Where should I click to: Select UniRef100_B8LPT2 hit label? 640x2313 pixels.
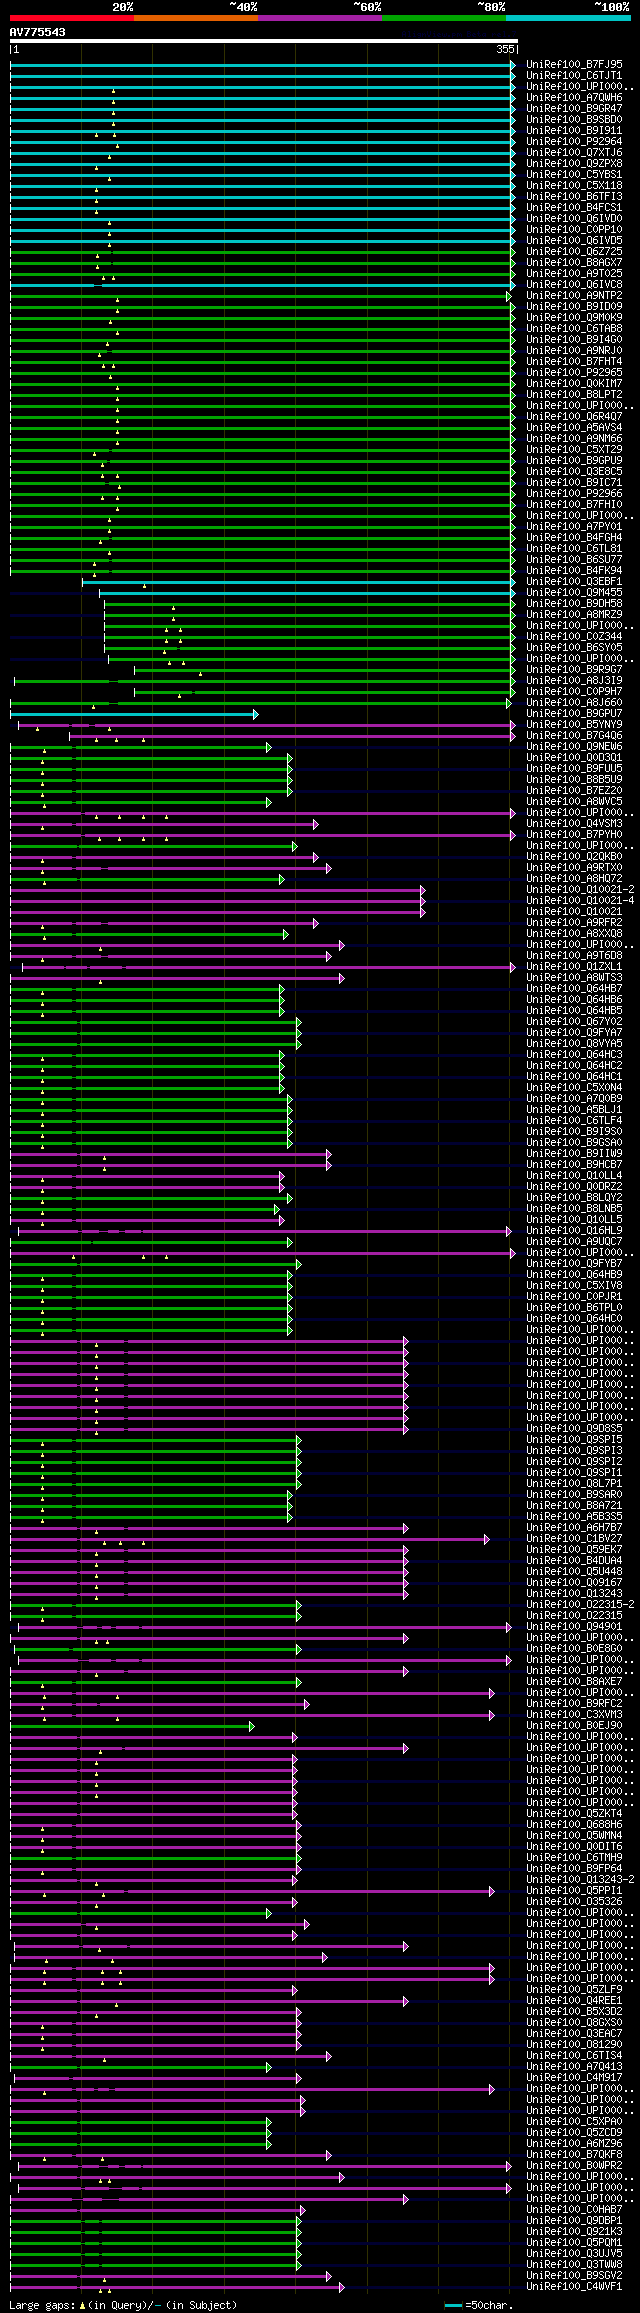click(574, 394)
